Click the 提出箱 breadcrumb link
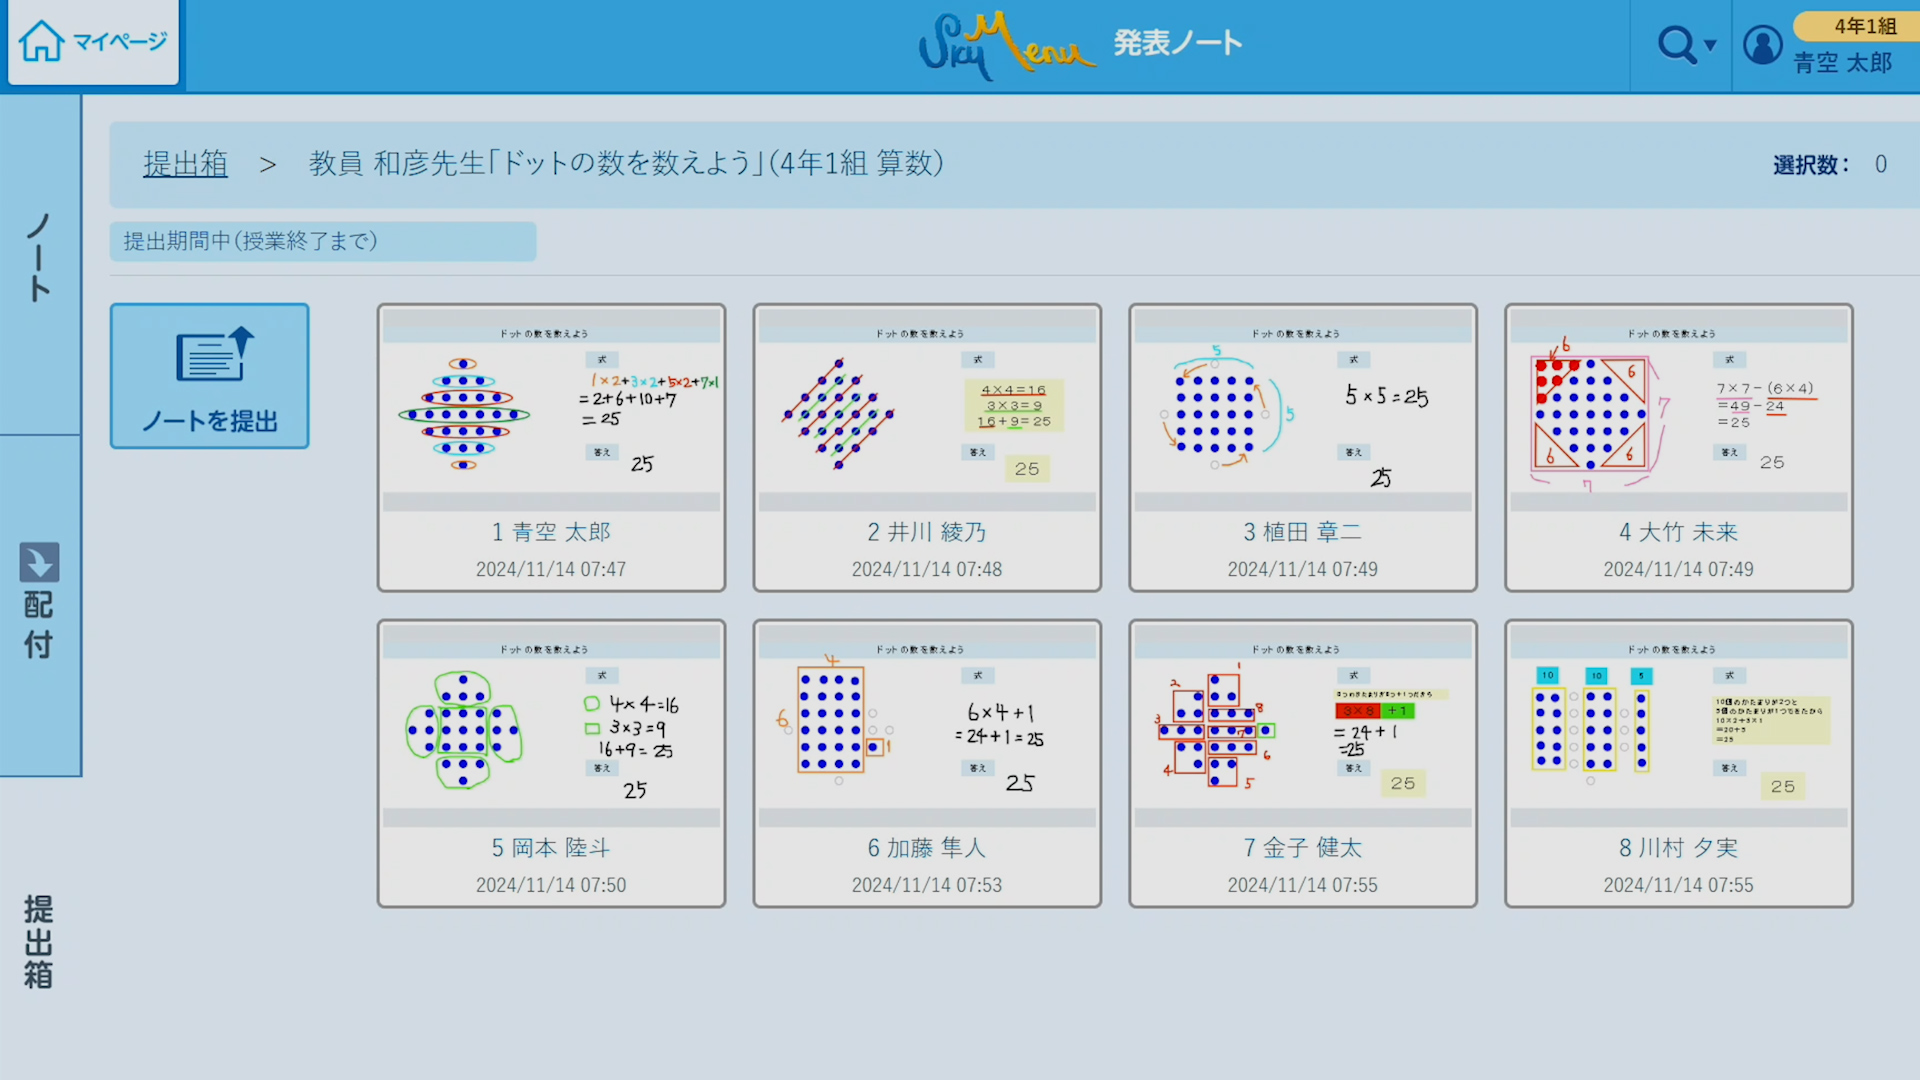1920x1080 pixels. (185, 163)
